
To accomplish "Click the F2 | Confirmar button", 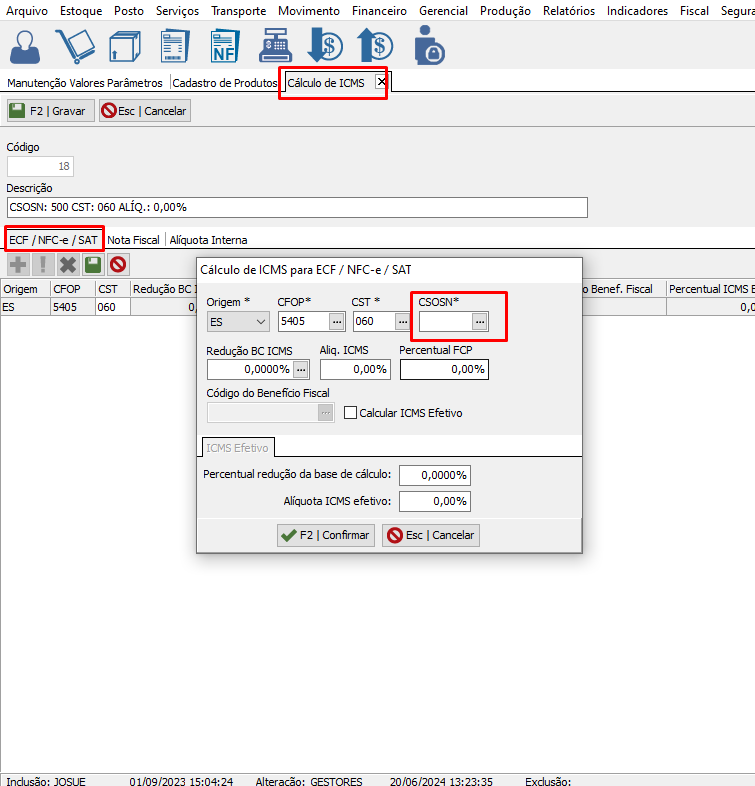I will pyautogui.click(x=325, y=535).
